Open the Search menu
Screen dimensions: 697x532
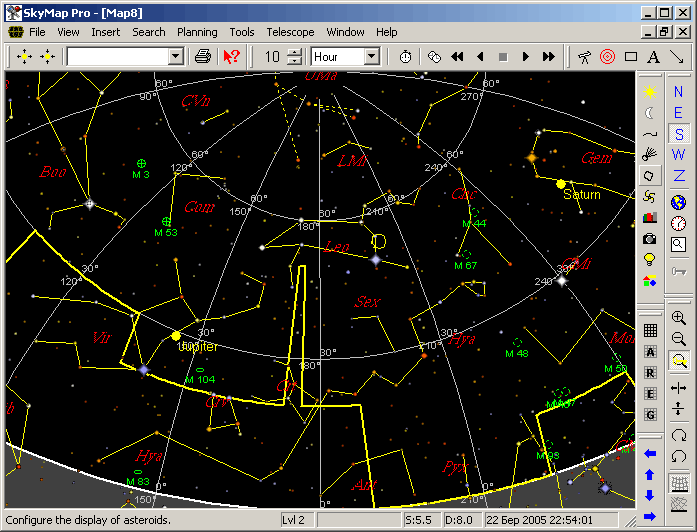click(x=148, y=32)
